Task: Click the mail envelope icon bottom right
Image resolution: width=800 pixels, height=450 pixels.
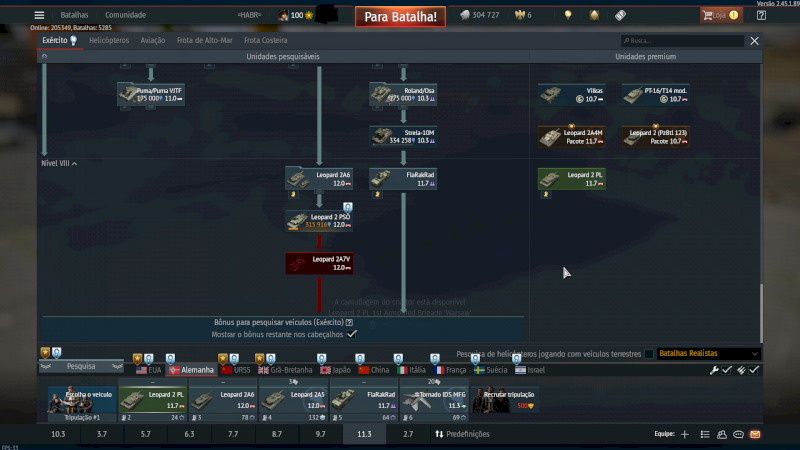Action: click(x=755, y=435)
